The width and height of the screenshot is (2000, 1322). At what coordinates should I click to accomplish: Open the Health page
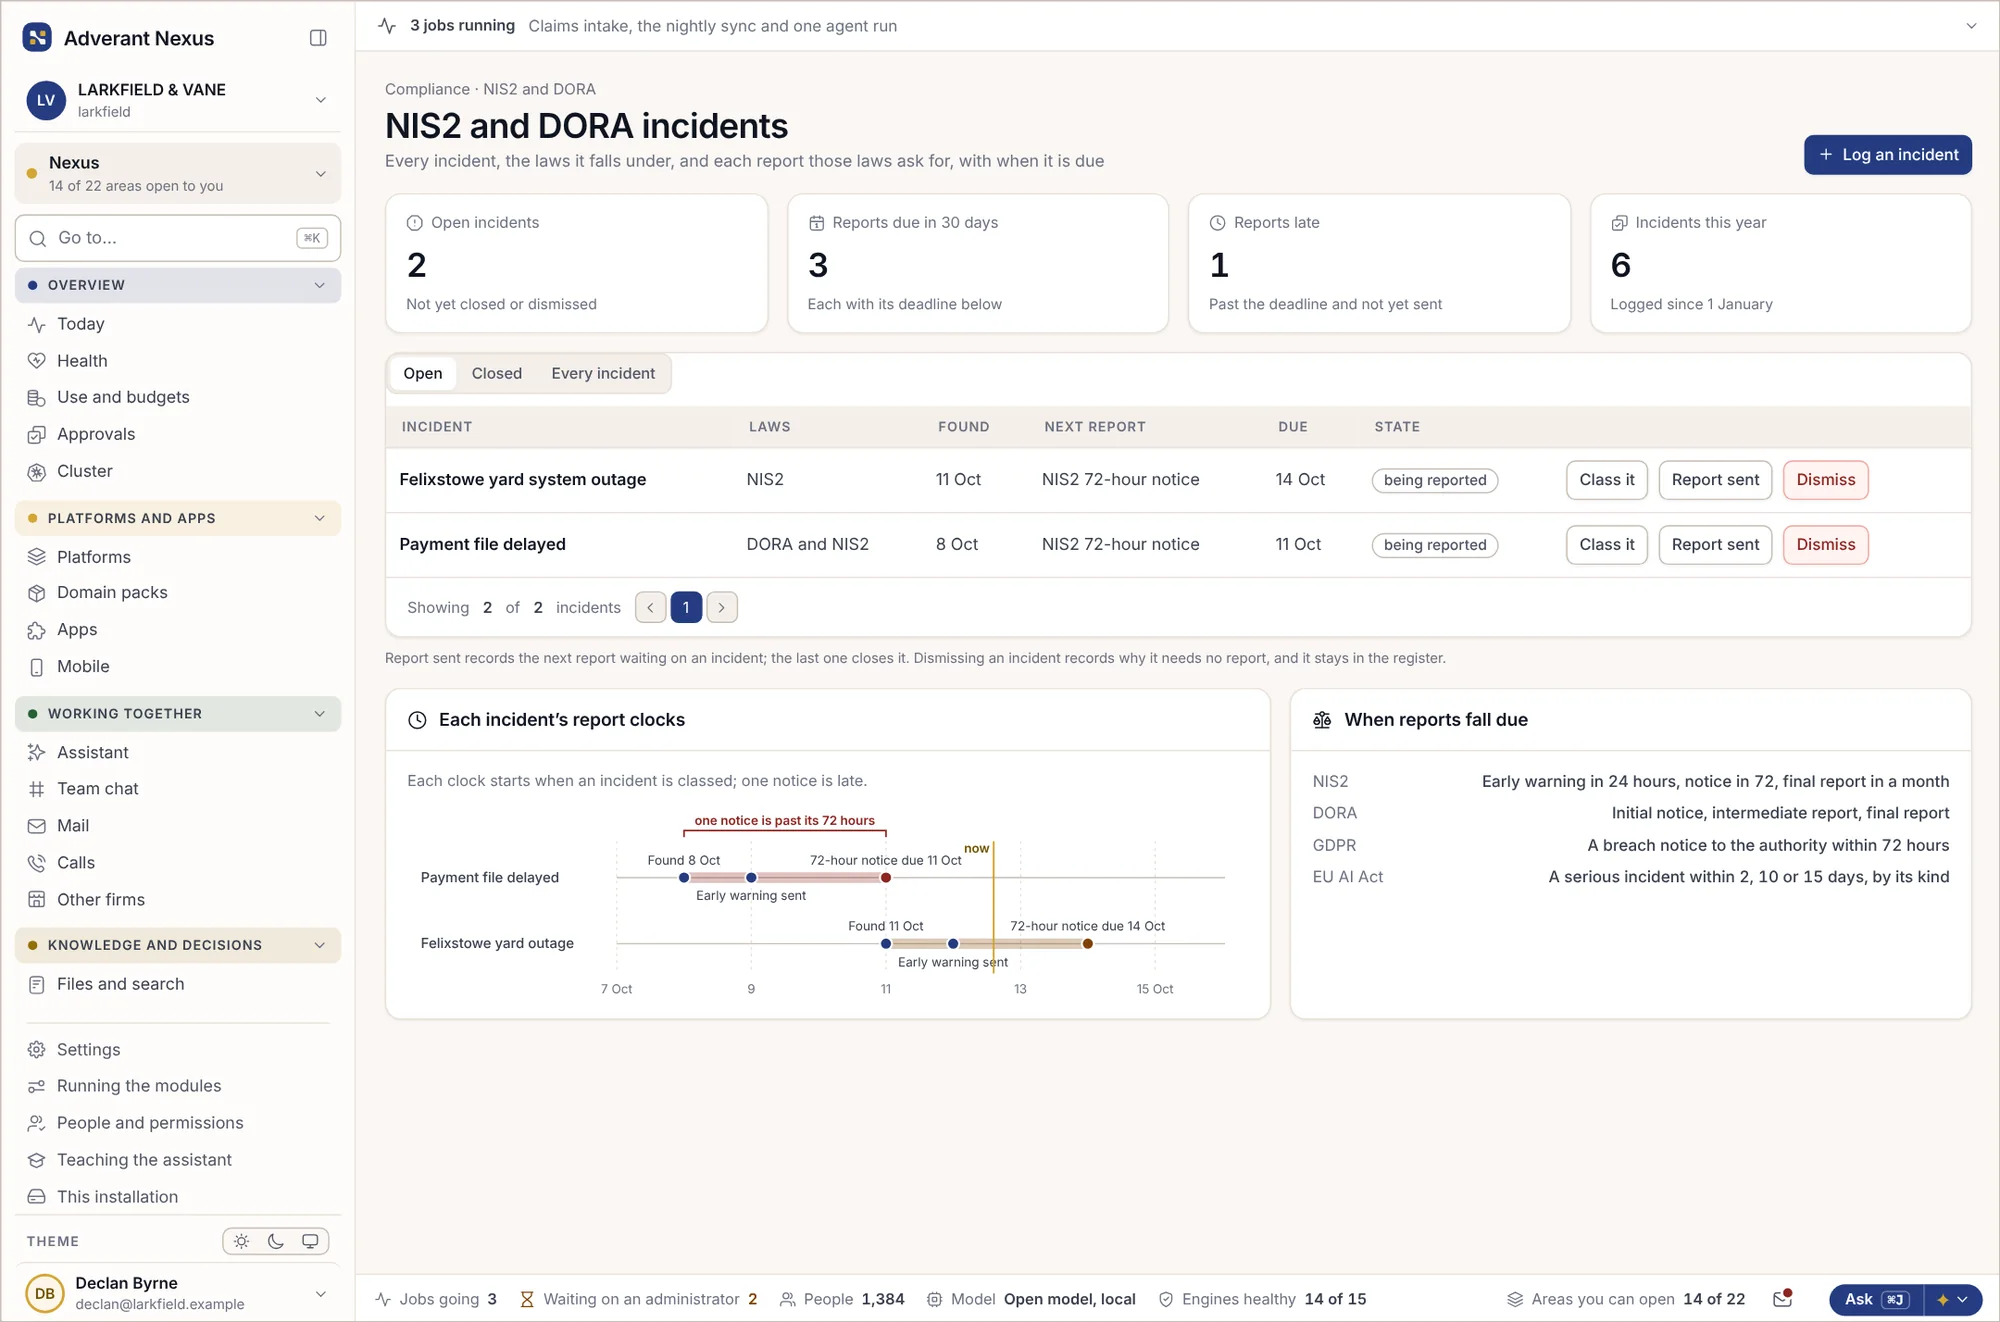(x=178, y=361)
